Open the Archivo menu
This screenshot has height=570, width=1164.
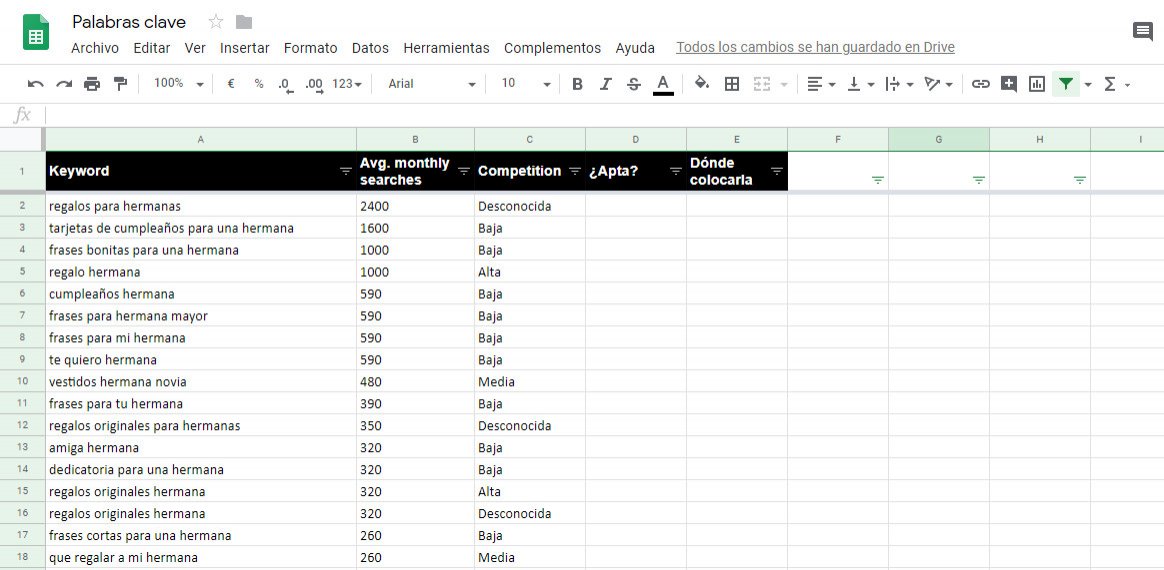pyautogui.click(x=94, y=48)
